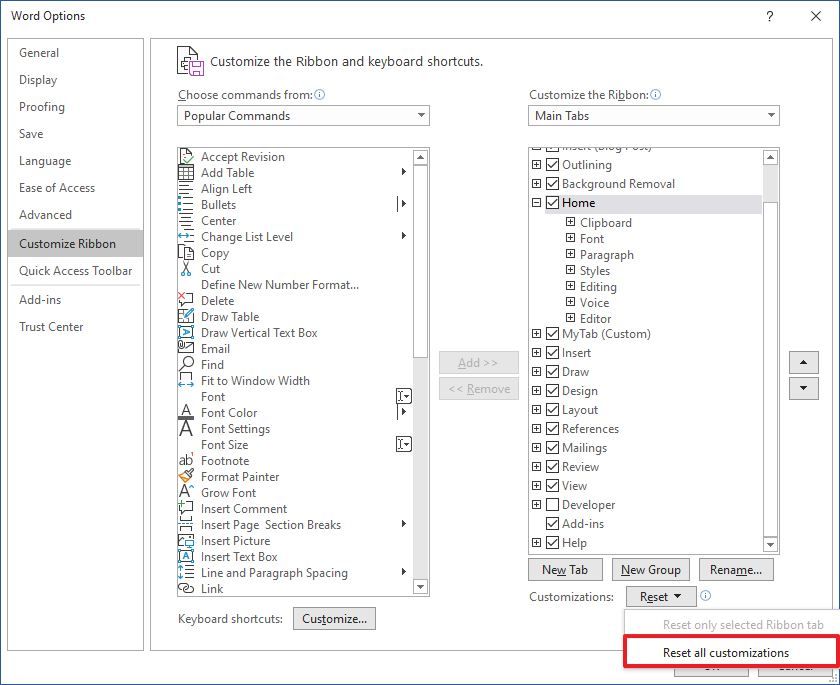The height and width of the screenshot is (685, 840).
Task: Click the Rename button
Action: (x=737, y=569)
